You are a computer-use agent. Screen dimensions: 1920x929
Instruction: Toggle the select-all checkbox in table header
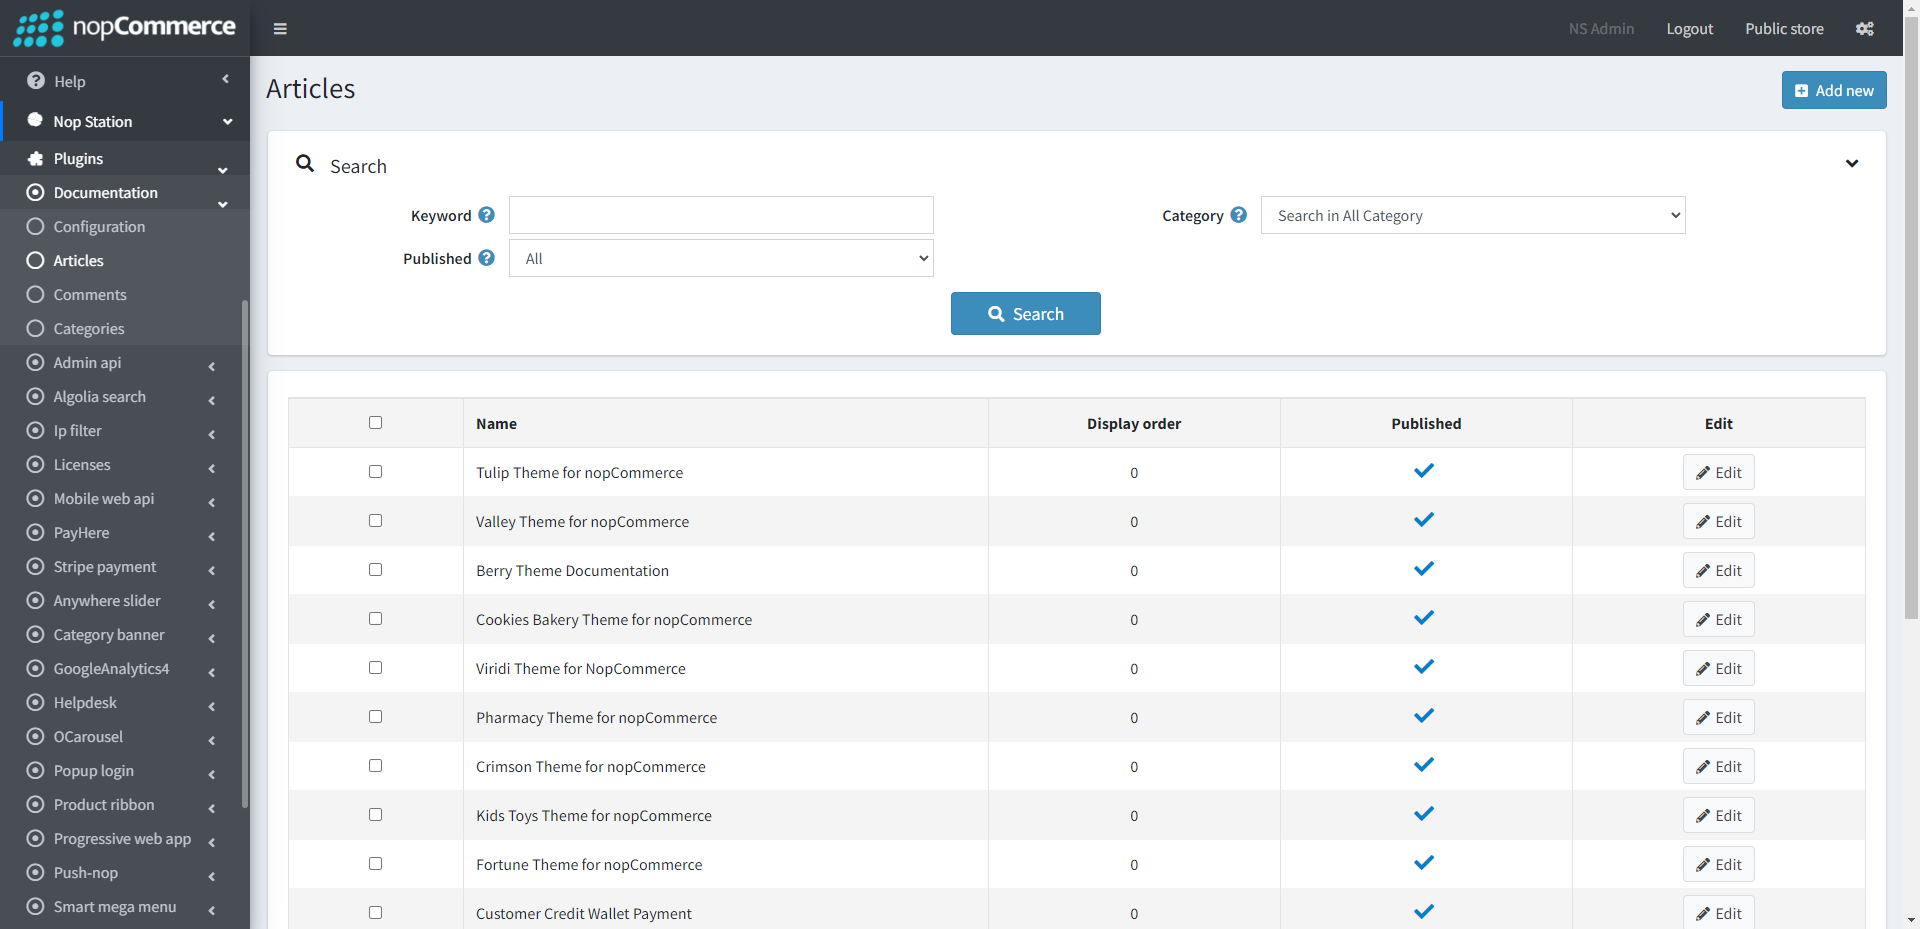375,423
